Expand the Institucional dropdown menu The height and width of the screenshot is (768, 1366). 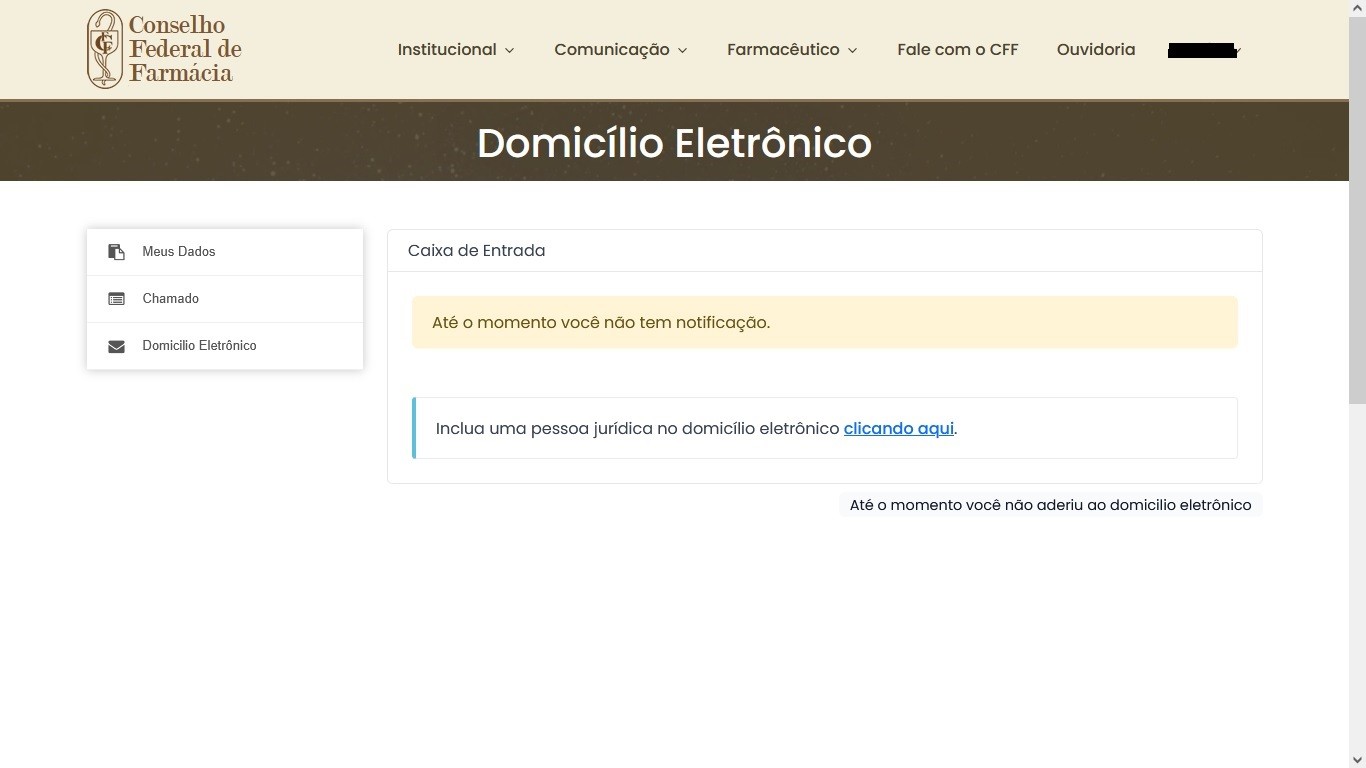(x=456, y=50)
